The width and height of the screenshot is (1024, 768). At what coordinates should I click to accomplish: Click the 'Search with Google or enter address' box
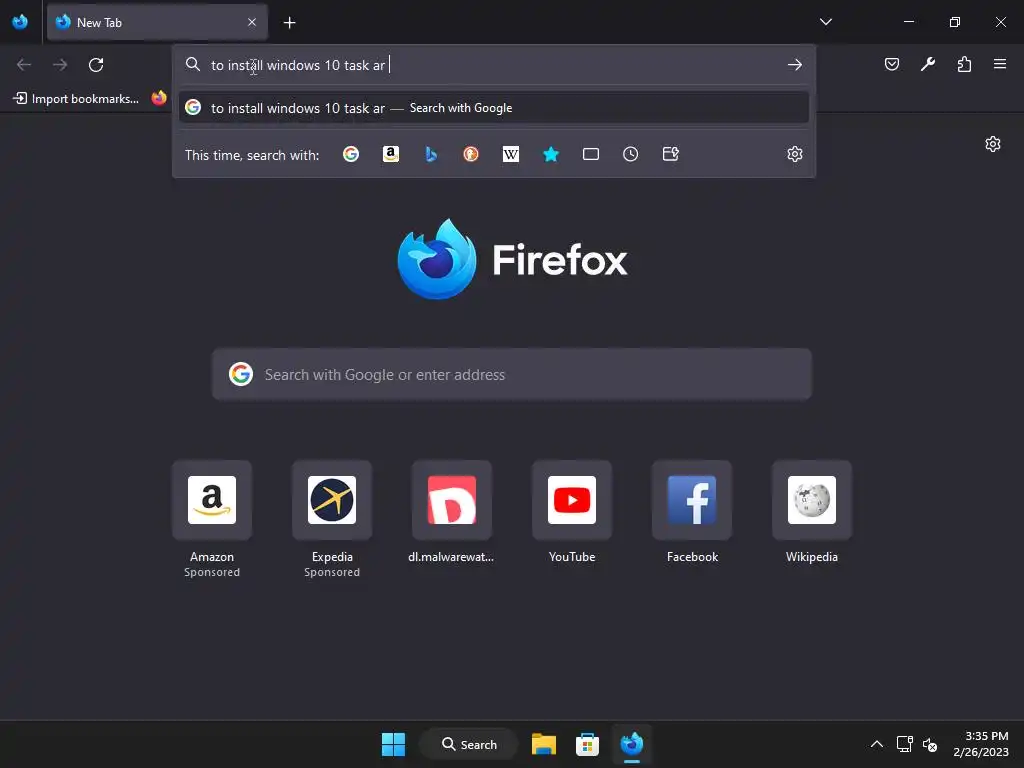[x=511, y=374]
